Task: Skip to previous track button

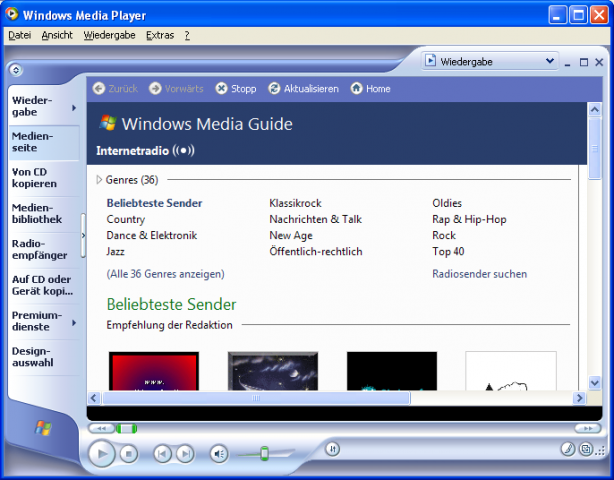Action: pos(162,454)
